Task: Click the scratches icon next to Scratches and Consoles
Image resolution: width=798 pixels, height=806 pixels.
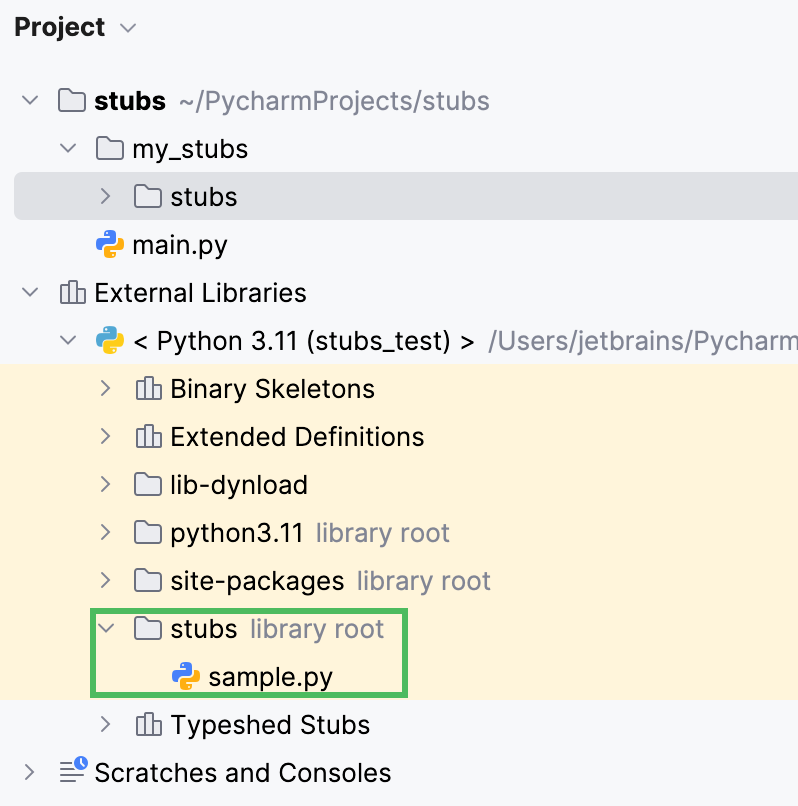Action: 72,772
